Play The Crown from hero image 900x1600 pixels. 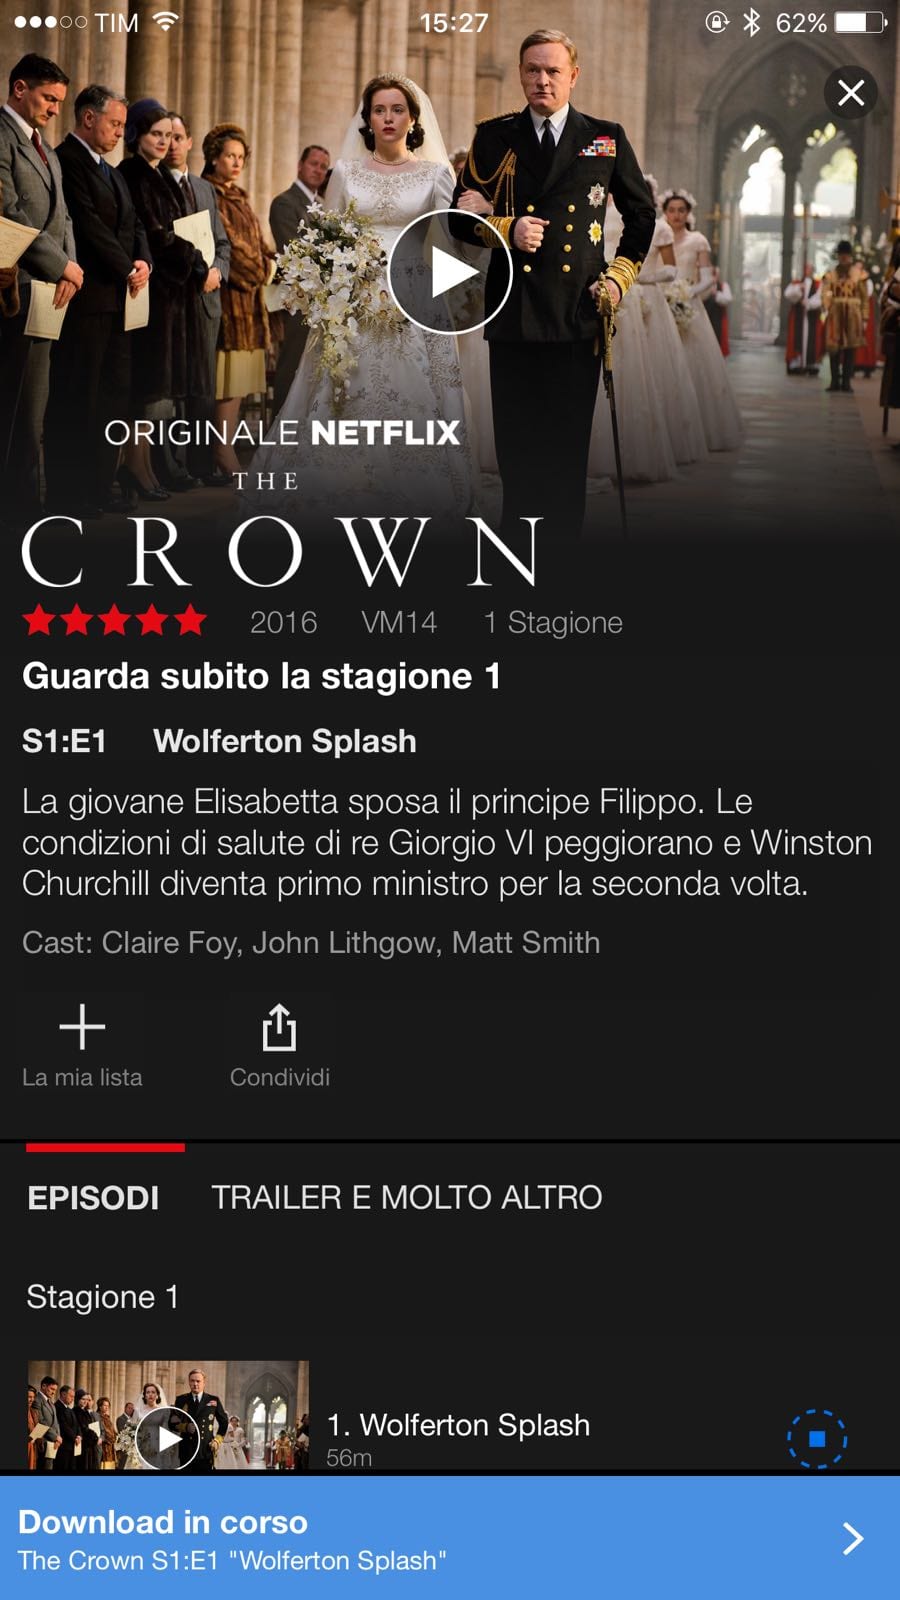click(x=450, y=272)
